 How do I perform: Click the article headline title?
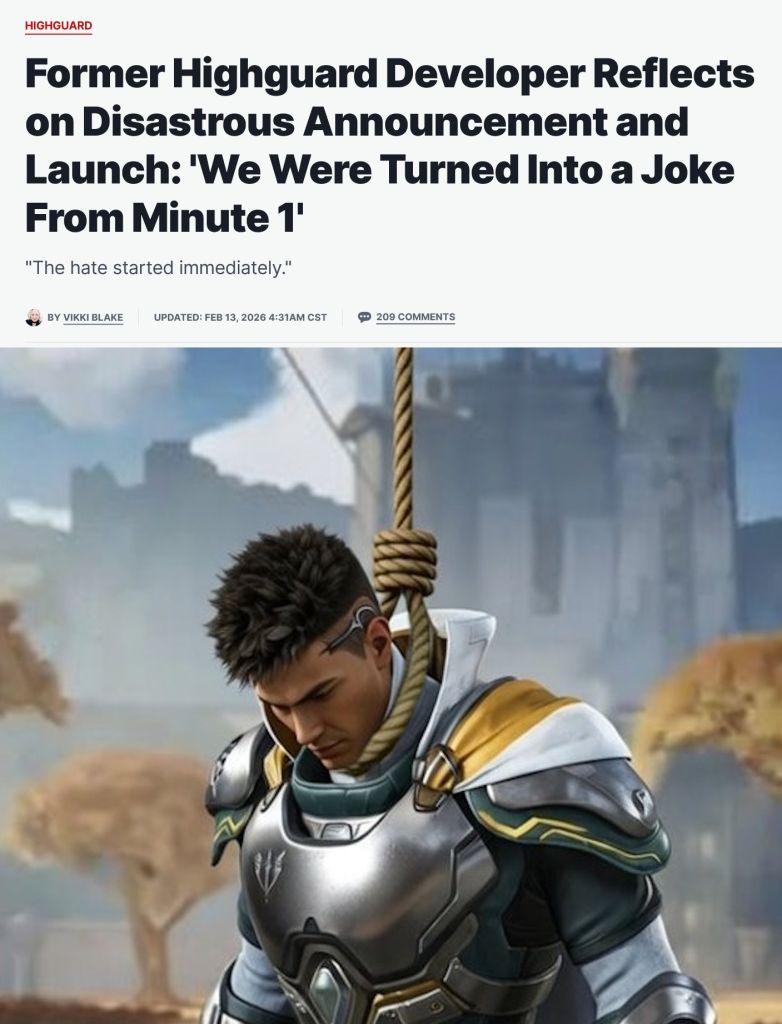coord(390,145)
